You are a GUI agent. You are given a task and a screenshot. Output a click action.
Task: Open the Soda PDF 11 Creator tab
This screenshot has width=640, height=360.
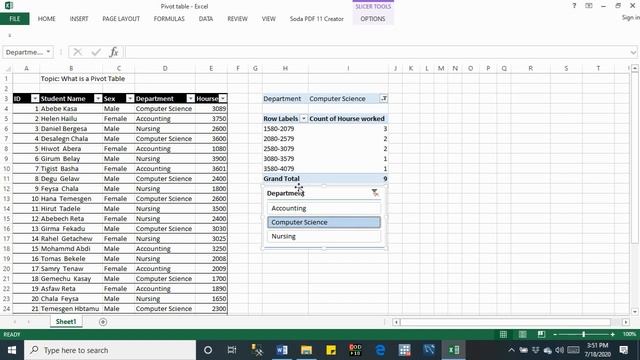[316, 19]
